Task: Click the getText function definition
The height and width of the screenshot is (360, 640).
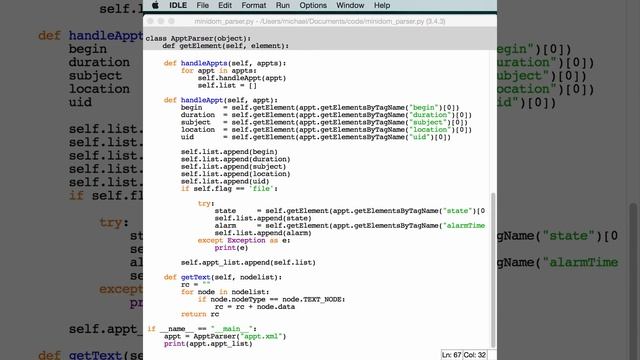Action: coord(223,277)
